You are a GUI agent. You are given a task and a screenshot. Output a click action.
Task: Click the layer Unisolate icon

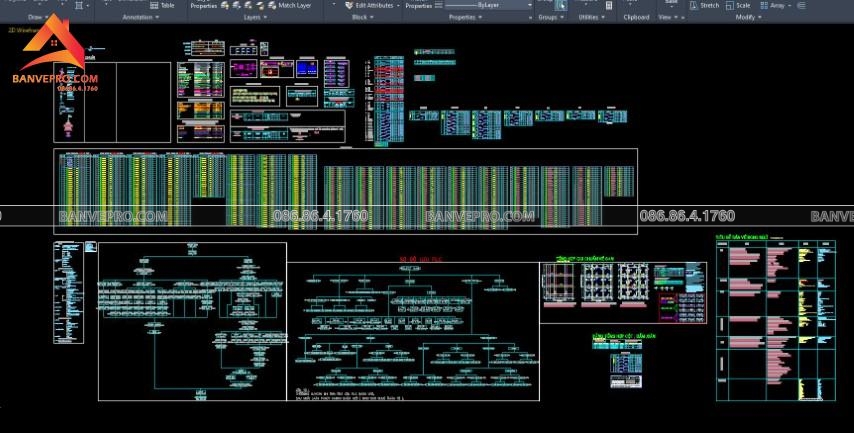click(236, 5)
